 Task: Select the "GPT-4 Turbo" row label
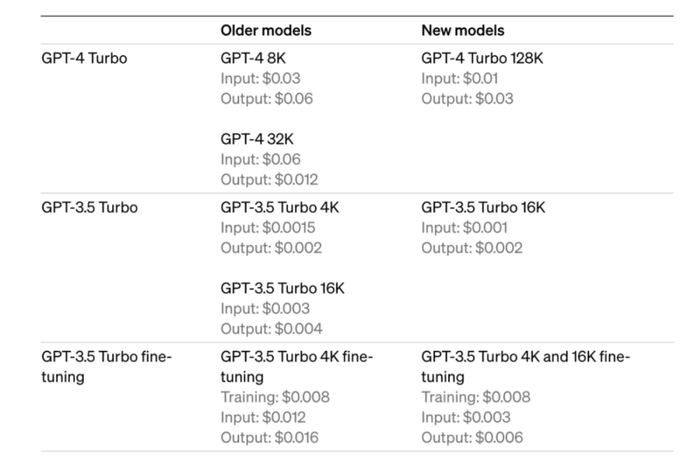point(84,58)
